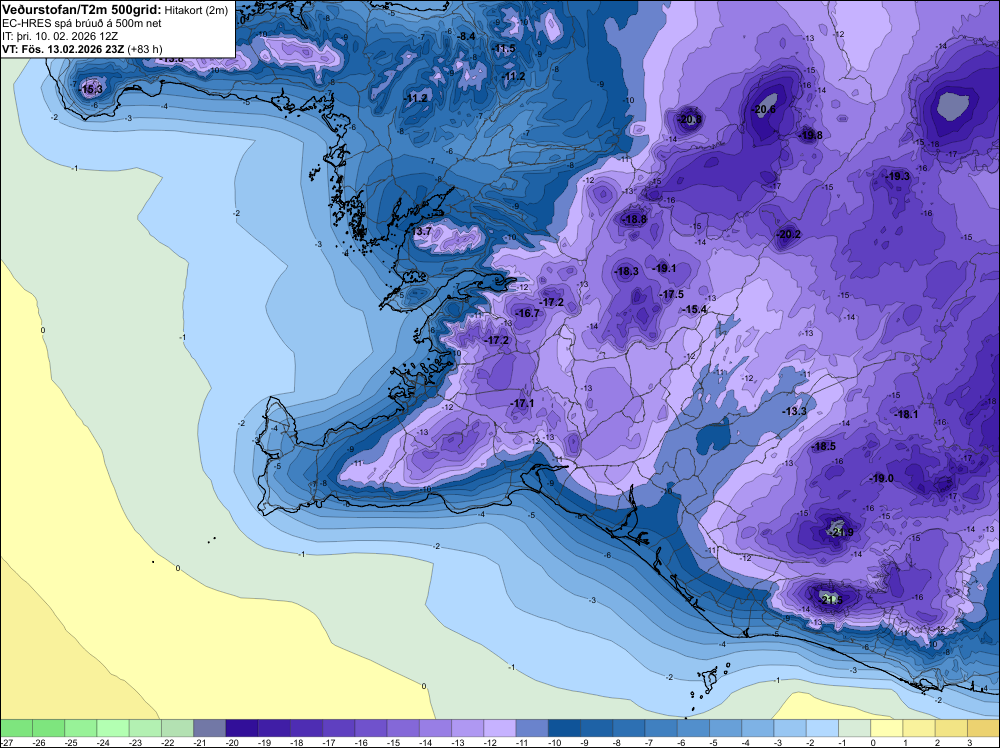The width and height of the screenshot is (1000, 748).
Task: Click the -11 periwinkle legend swatch
Action: click(x=533, y=728)
